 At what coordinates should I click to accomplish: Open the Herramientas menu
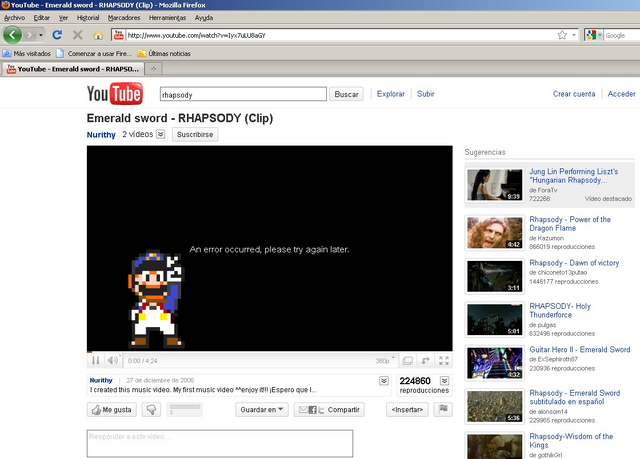click(167, 18)
